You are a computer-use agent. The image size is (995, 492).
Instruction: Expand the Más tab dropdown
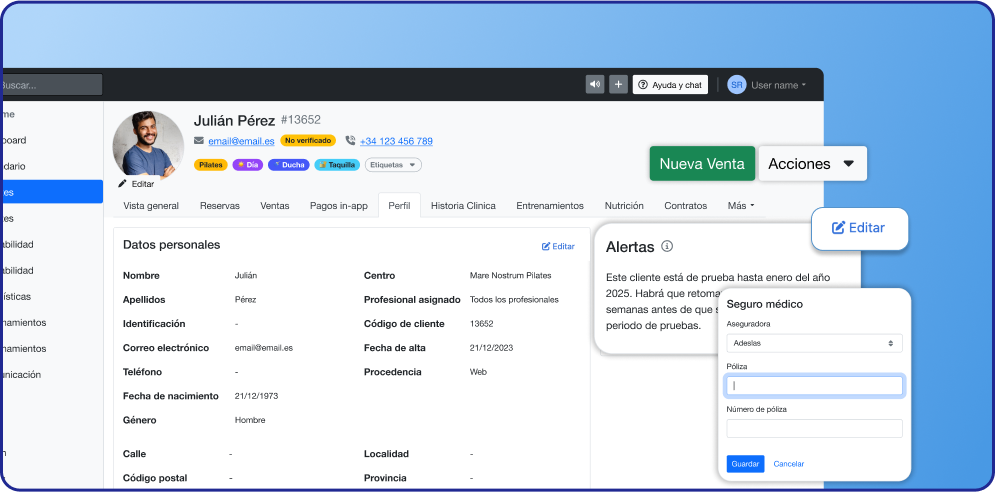pos(741,206)
